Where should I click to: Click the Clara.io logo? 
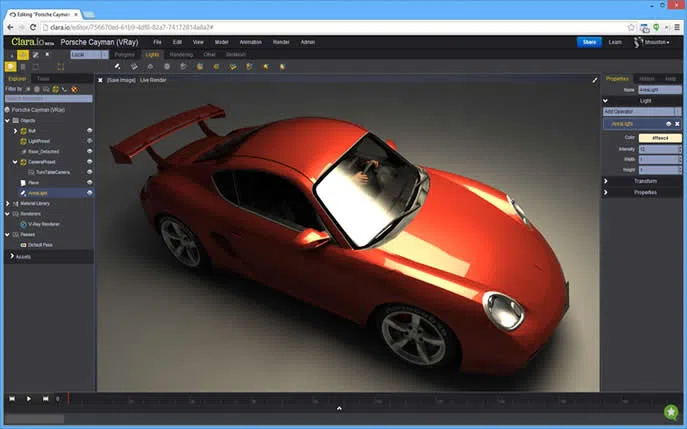[x=28, y=42]
